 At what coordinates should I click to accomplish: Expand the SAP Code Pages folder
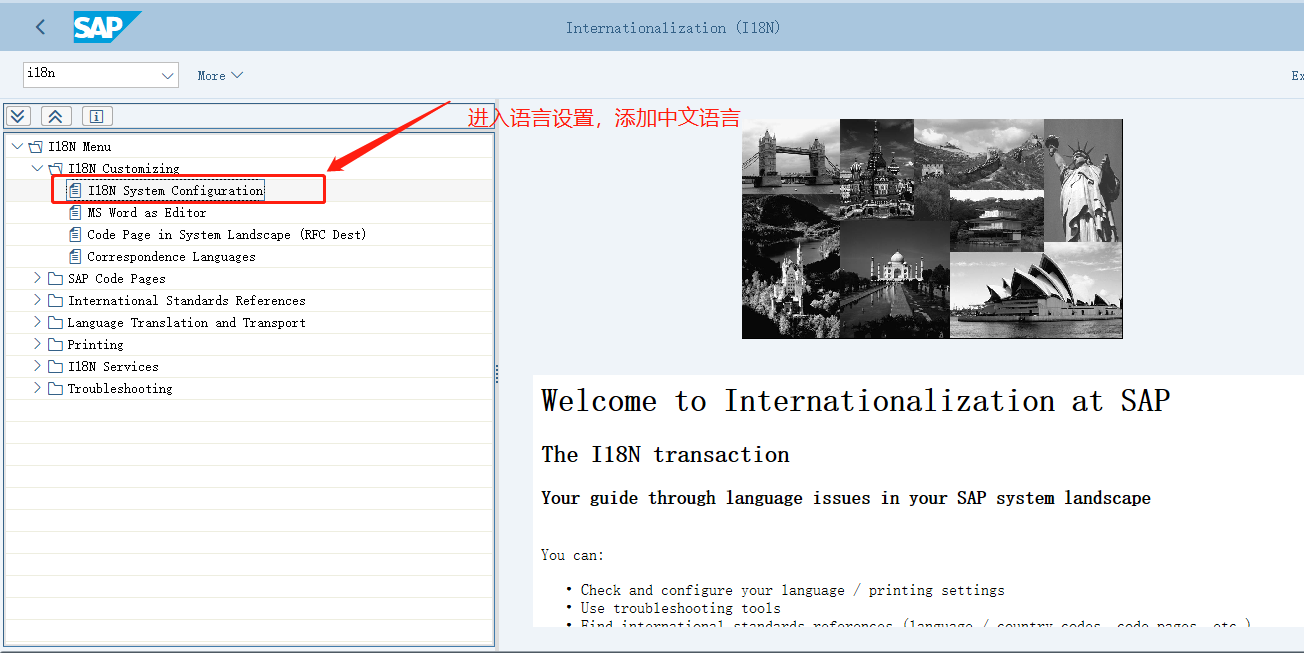(38, 278)
